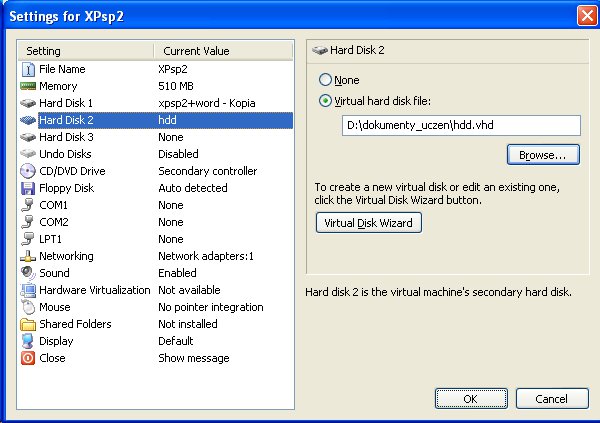Select the Display label
The height and width of the screenshot is (423, 600).
[56, 341]
